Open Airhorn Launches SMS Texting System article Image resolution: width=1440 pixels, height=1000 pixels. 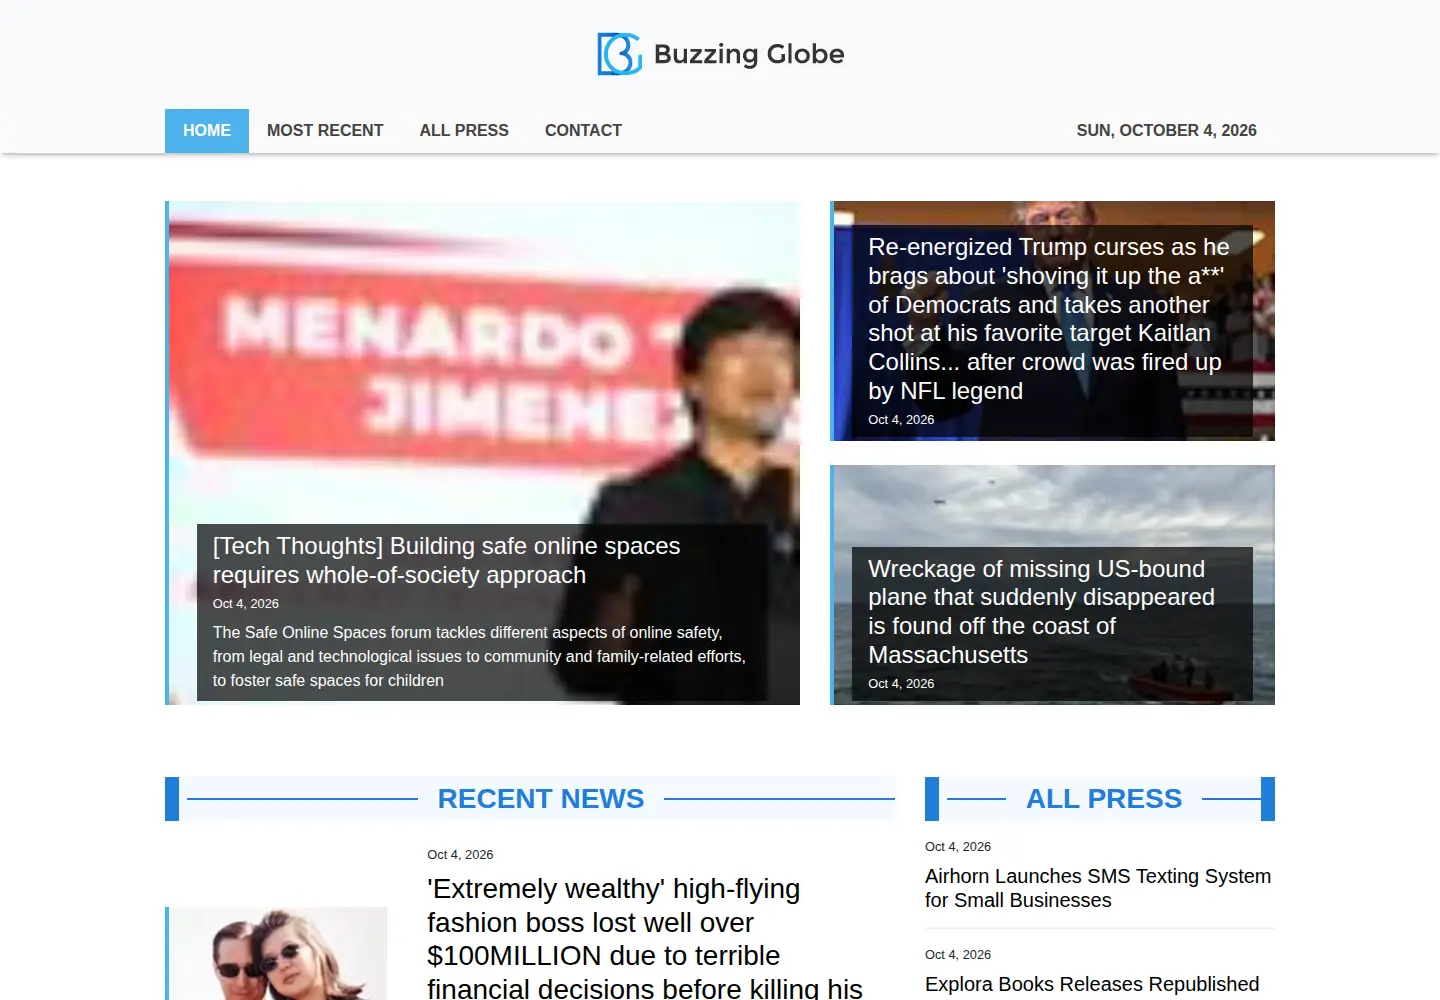tap(1098, 888)
